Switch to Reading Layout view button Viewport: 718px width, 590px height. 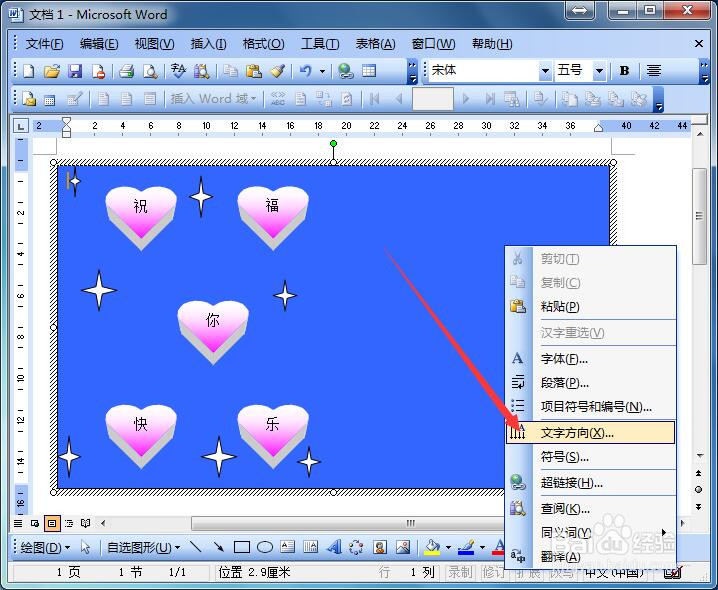[86, 523]
